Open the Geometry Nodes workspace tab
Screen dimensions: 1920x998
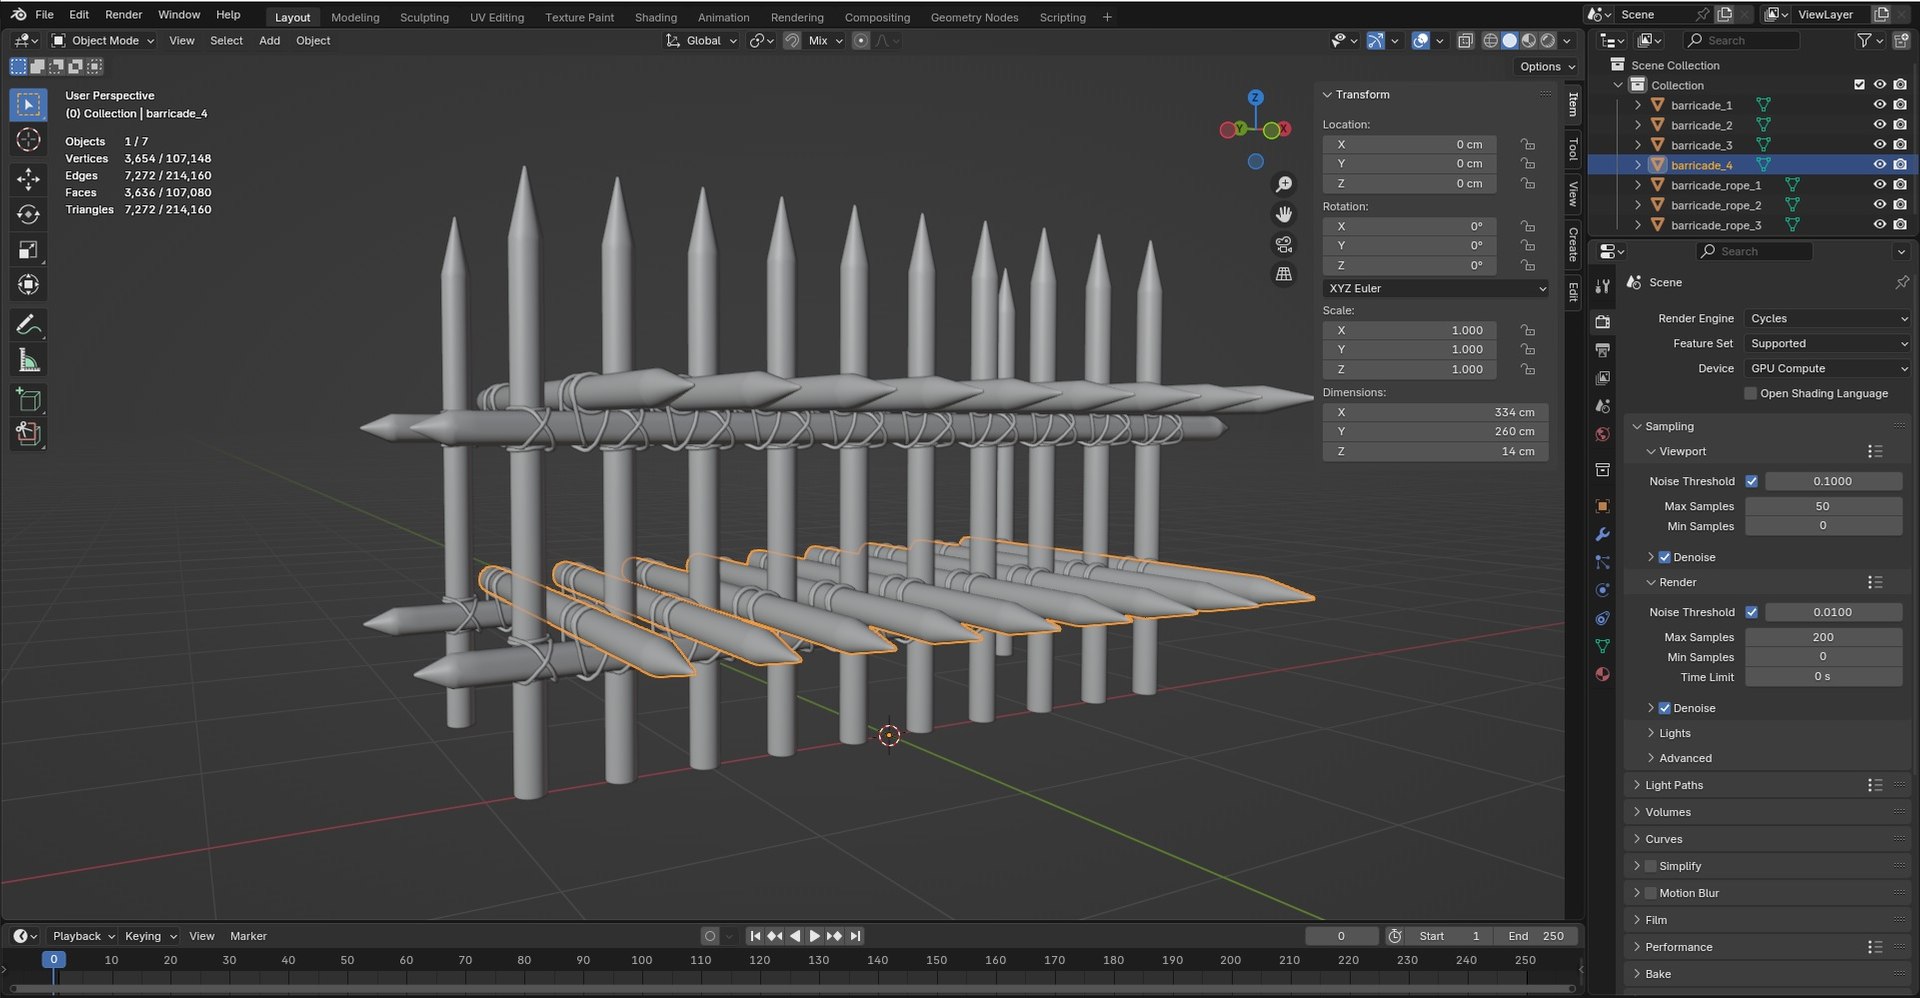[x=974, y=17]
